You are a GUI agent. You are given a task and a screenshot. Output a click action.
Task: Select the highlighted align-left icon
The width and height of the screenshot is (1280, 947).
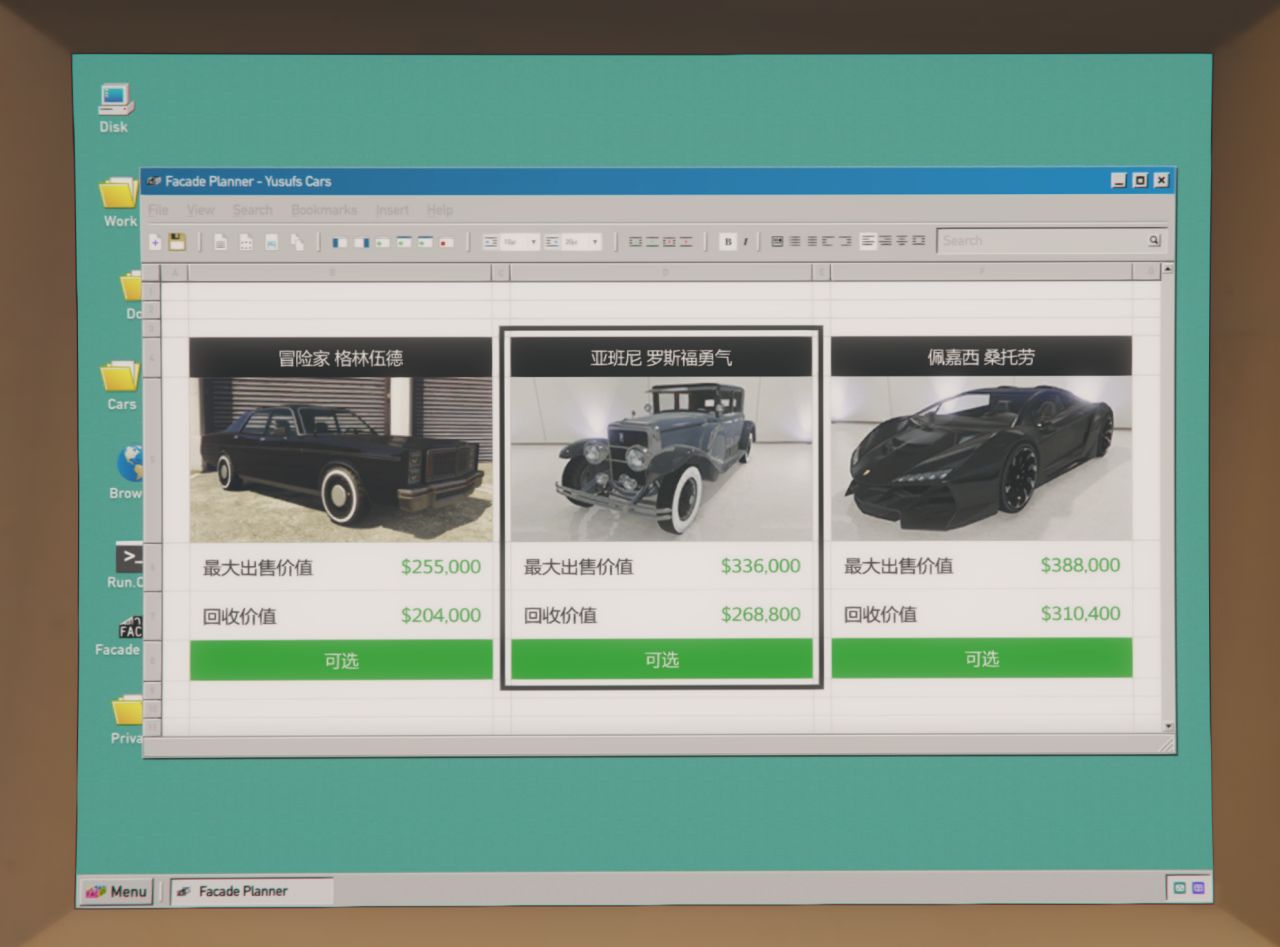click(x=868, y=241)
